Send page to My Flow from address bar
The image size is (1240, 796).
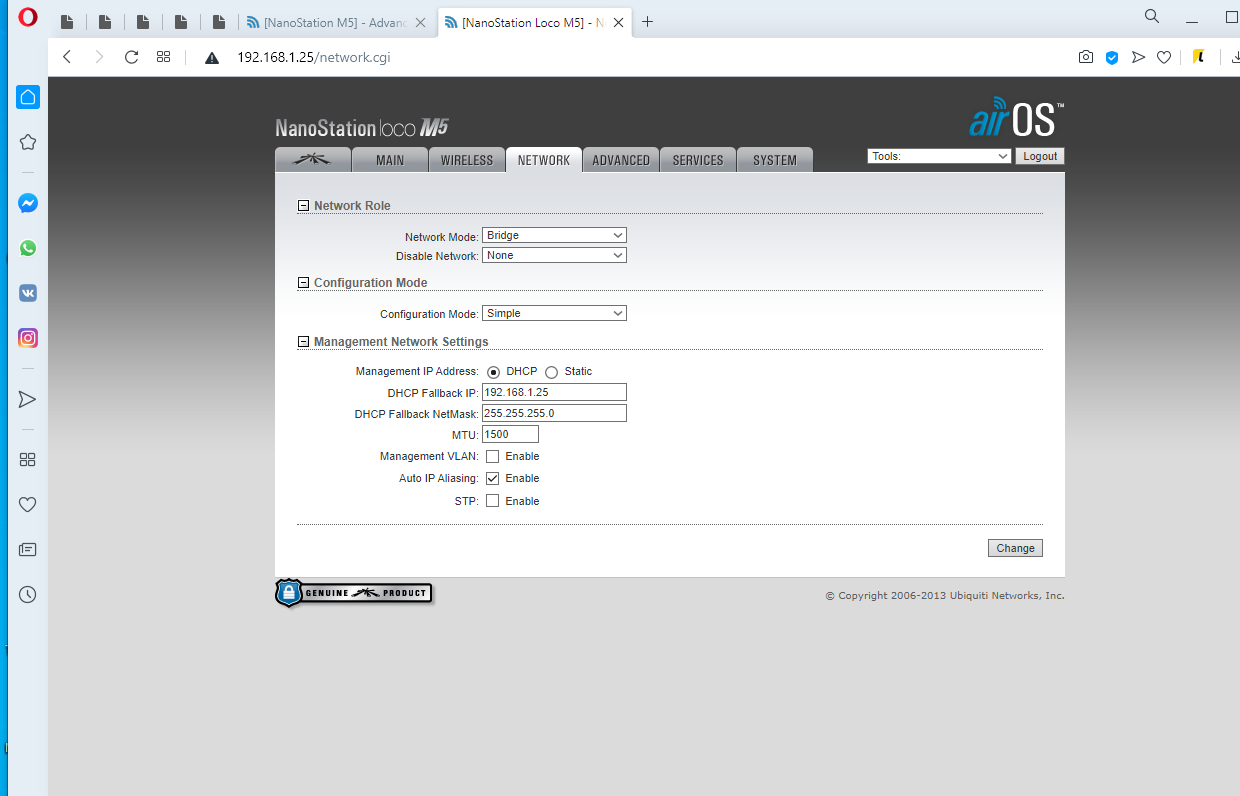coord(1138,57)
